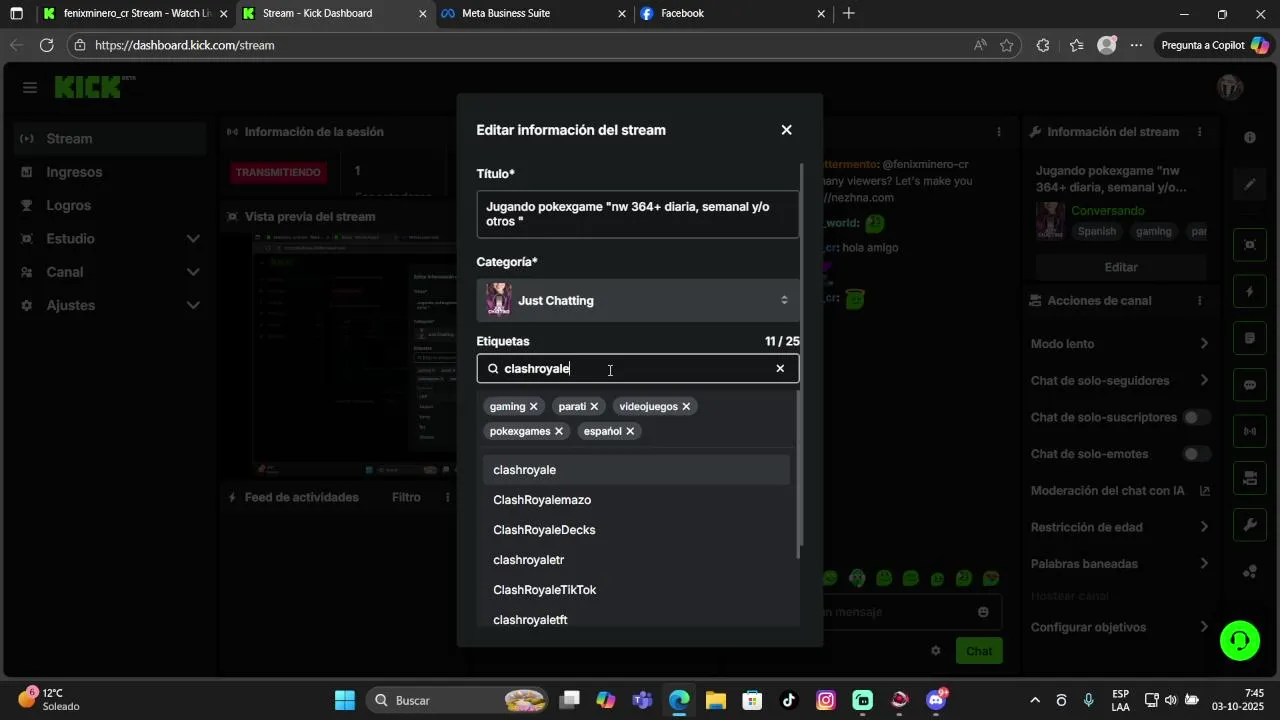Open Instagram from the taskbar
Image resolution: width=1280 pixels, height=720 pixels.
coord(826,700)
